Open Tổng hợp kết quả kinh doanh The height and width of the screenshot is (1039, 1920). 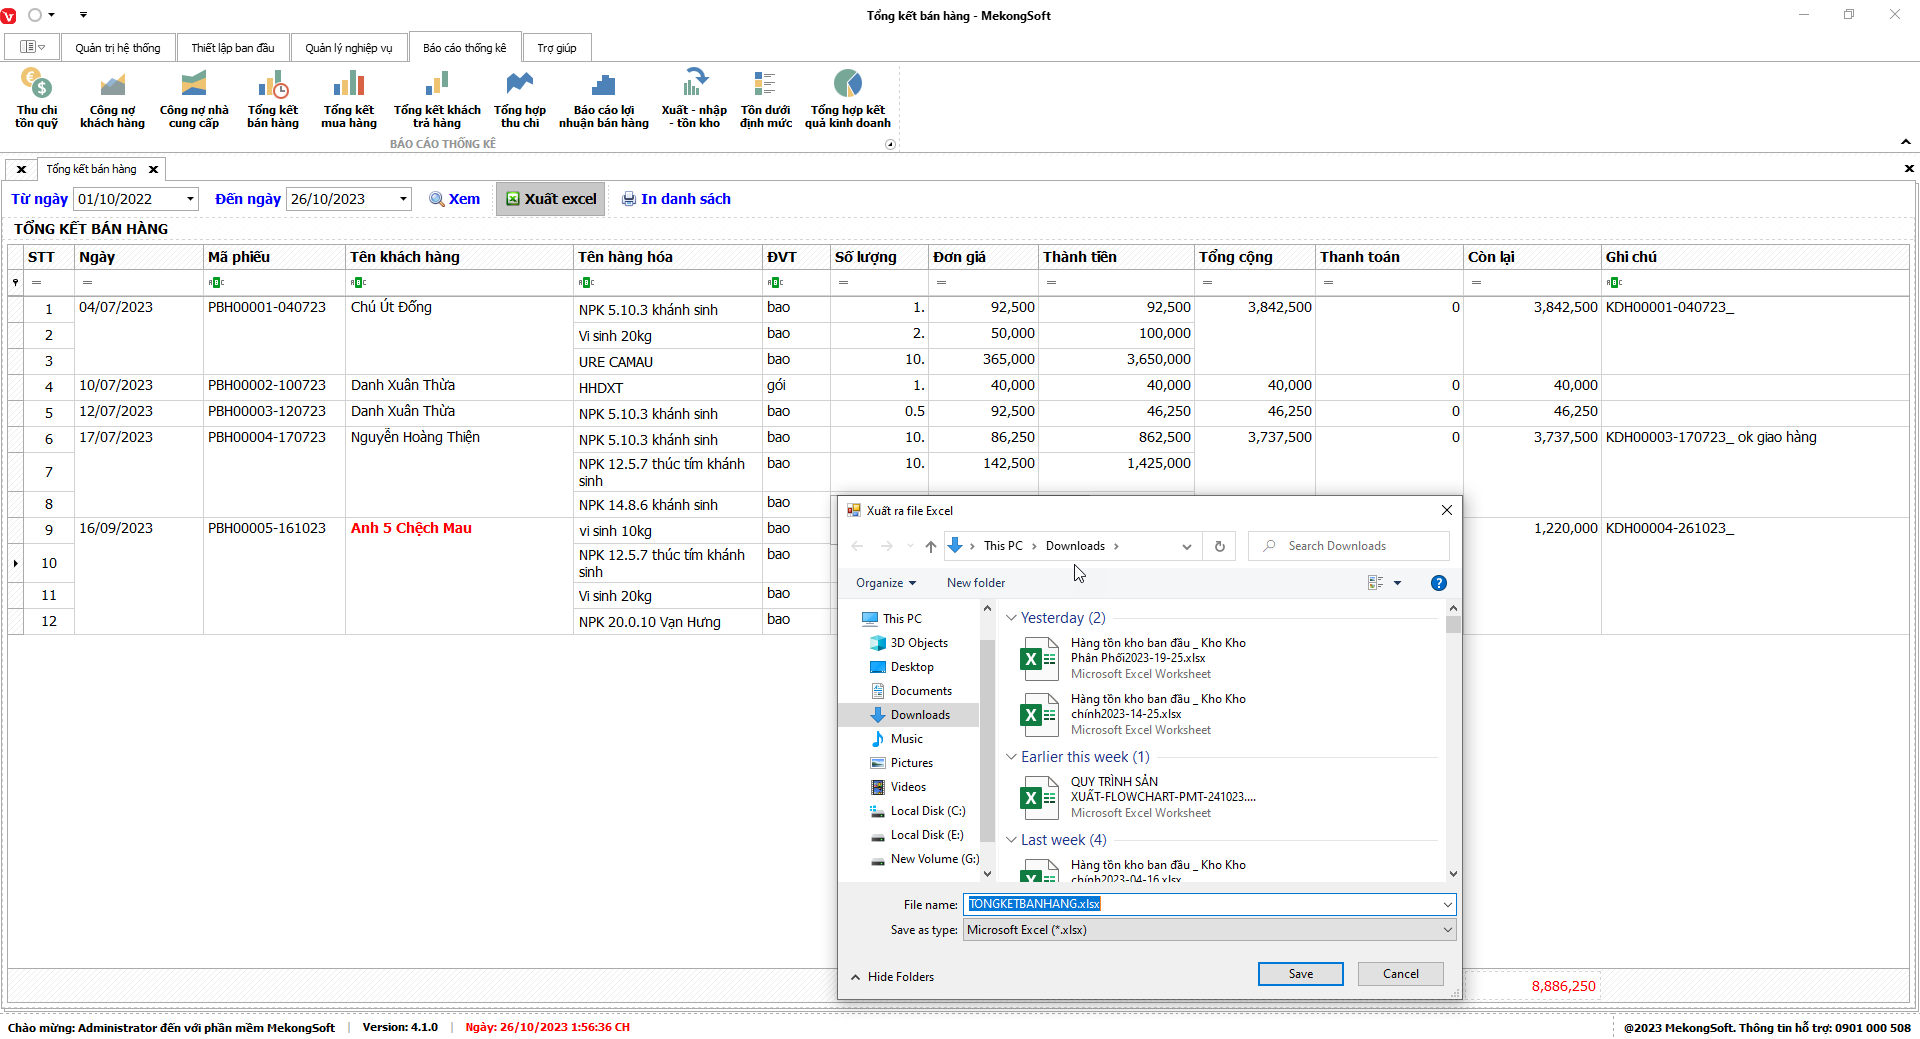[847, 98]
